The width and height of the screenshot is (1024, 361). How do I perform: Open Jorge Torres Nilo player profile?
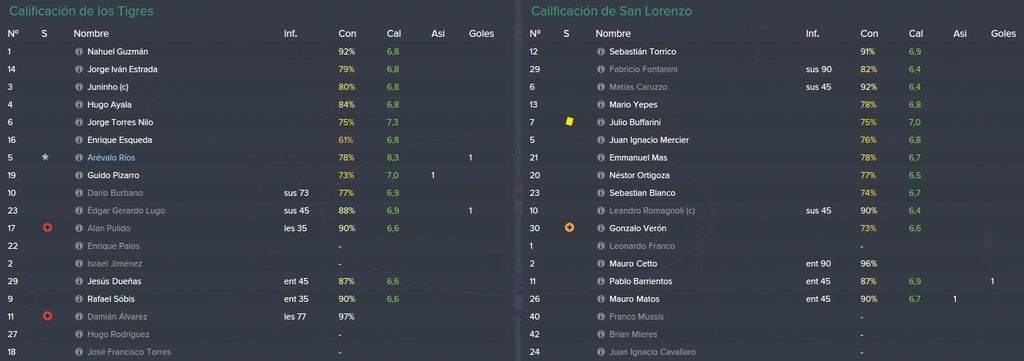pos(120,122)
